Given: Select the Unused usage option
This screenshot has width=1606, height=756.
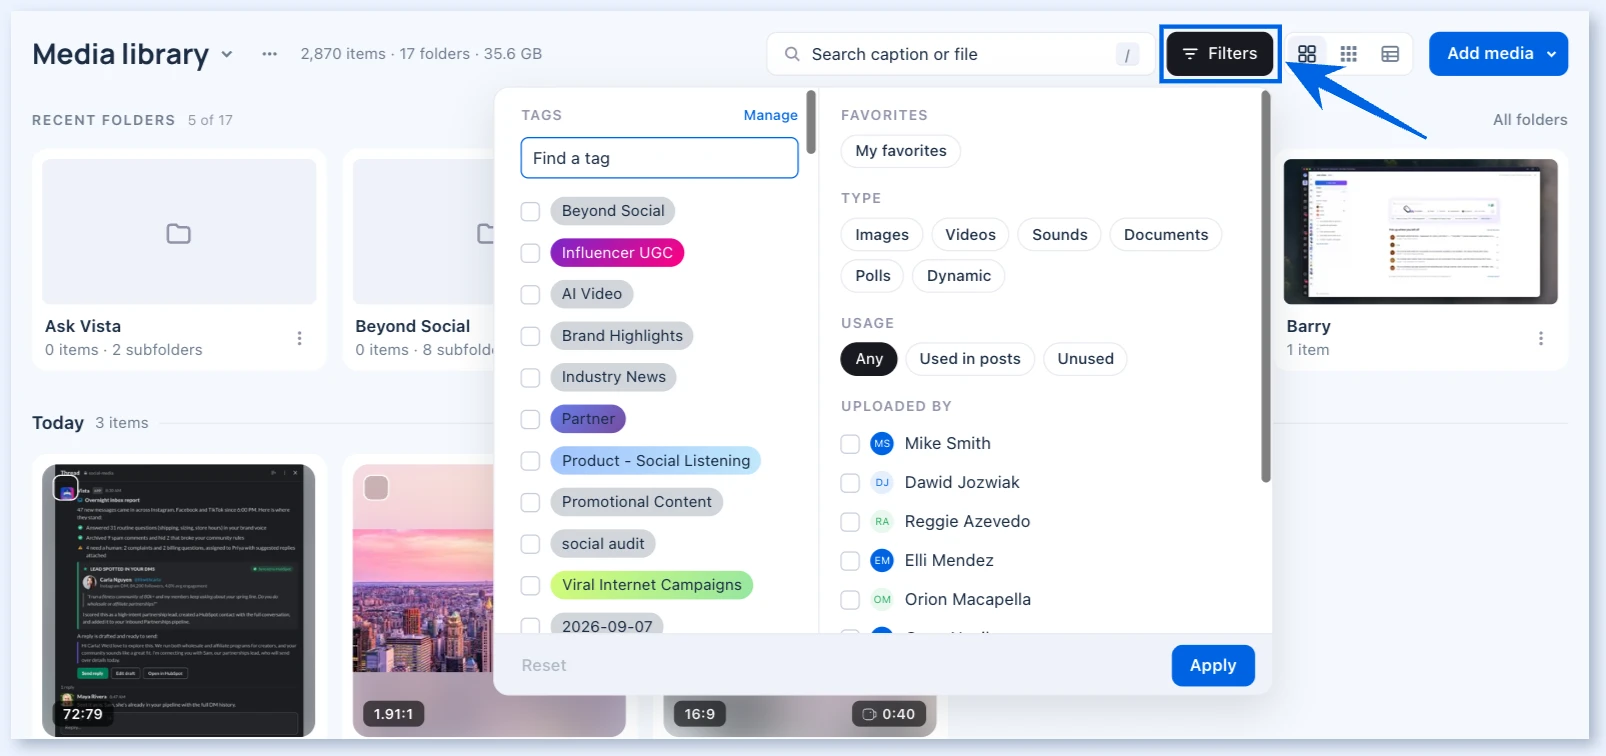Looking at the screenshot, I should click(x=1085, y=359).
